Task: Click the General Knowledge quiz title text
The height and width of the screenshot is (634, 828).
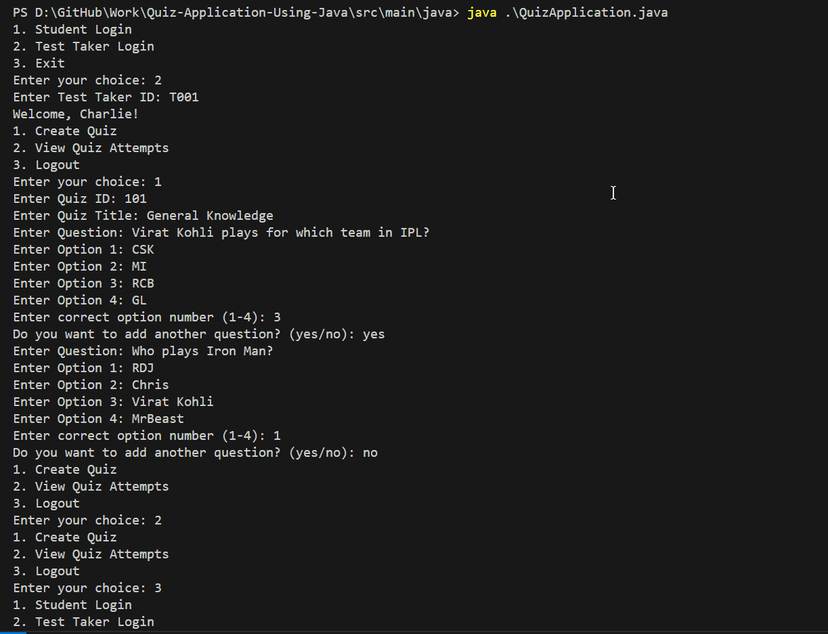Action: click(210, 215)
